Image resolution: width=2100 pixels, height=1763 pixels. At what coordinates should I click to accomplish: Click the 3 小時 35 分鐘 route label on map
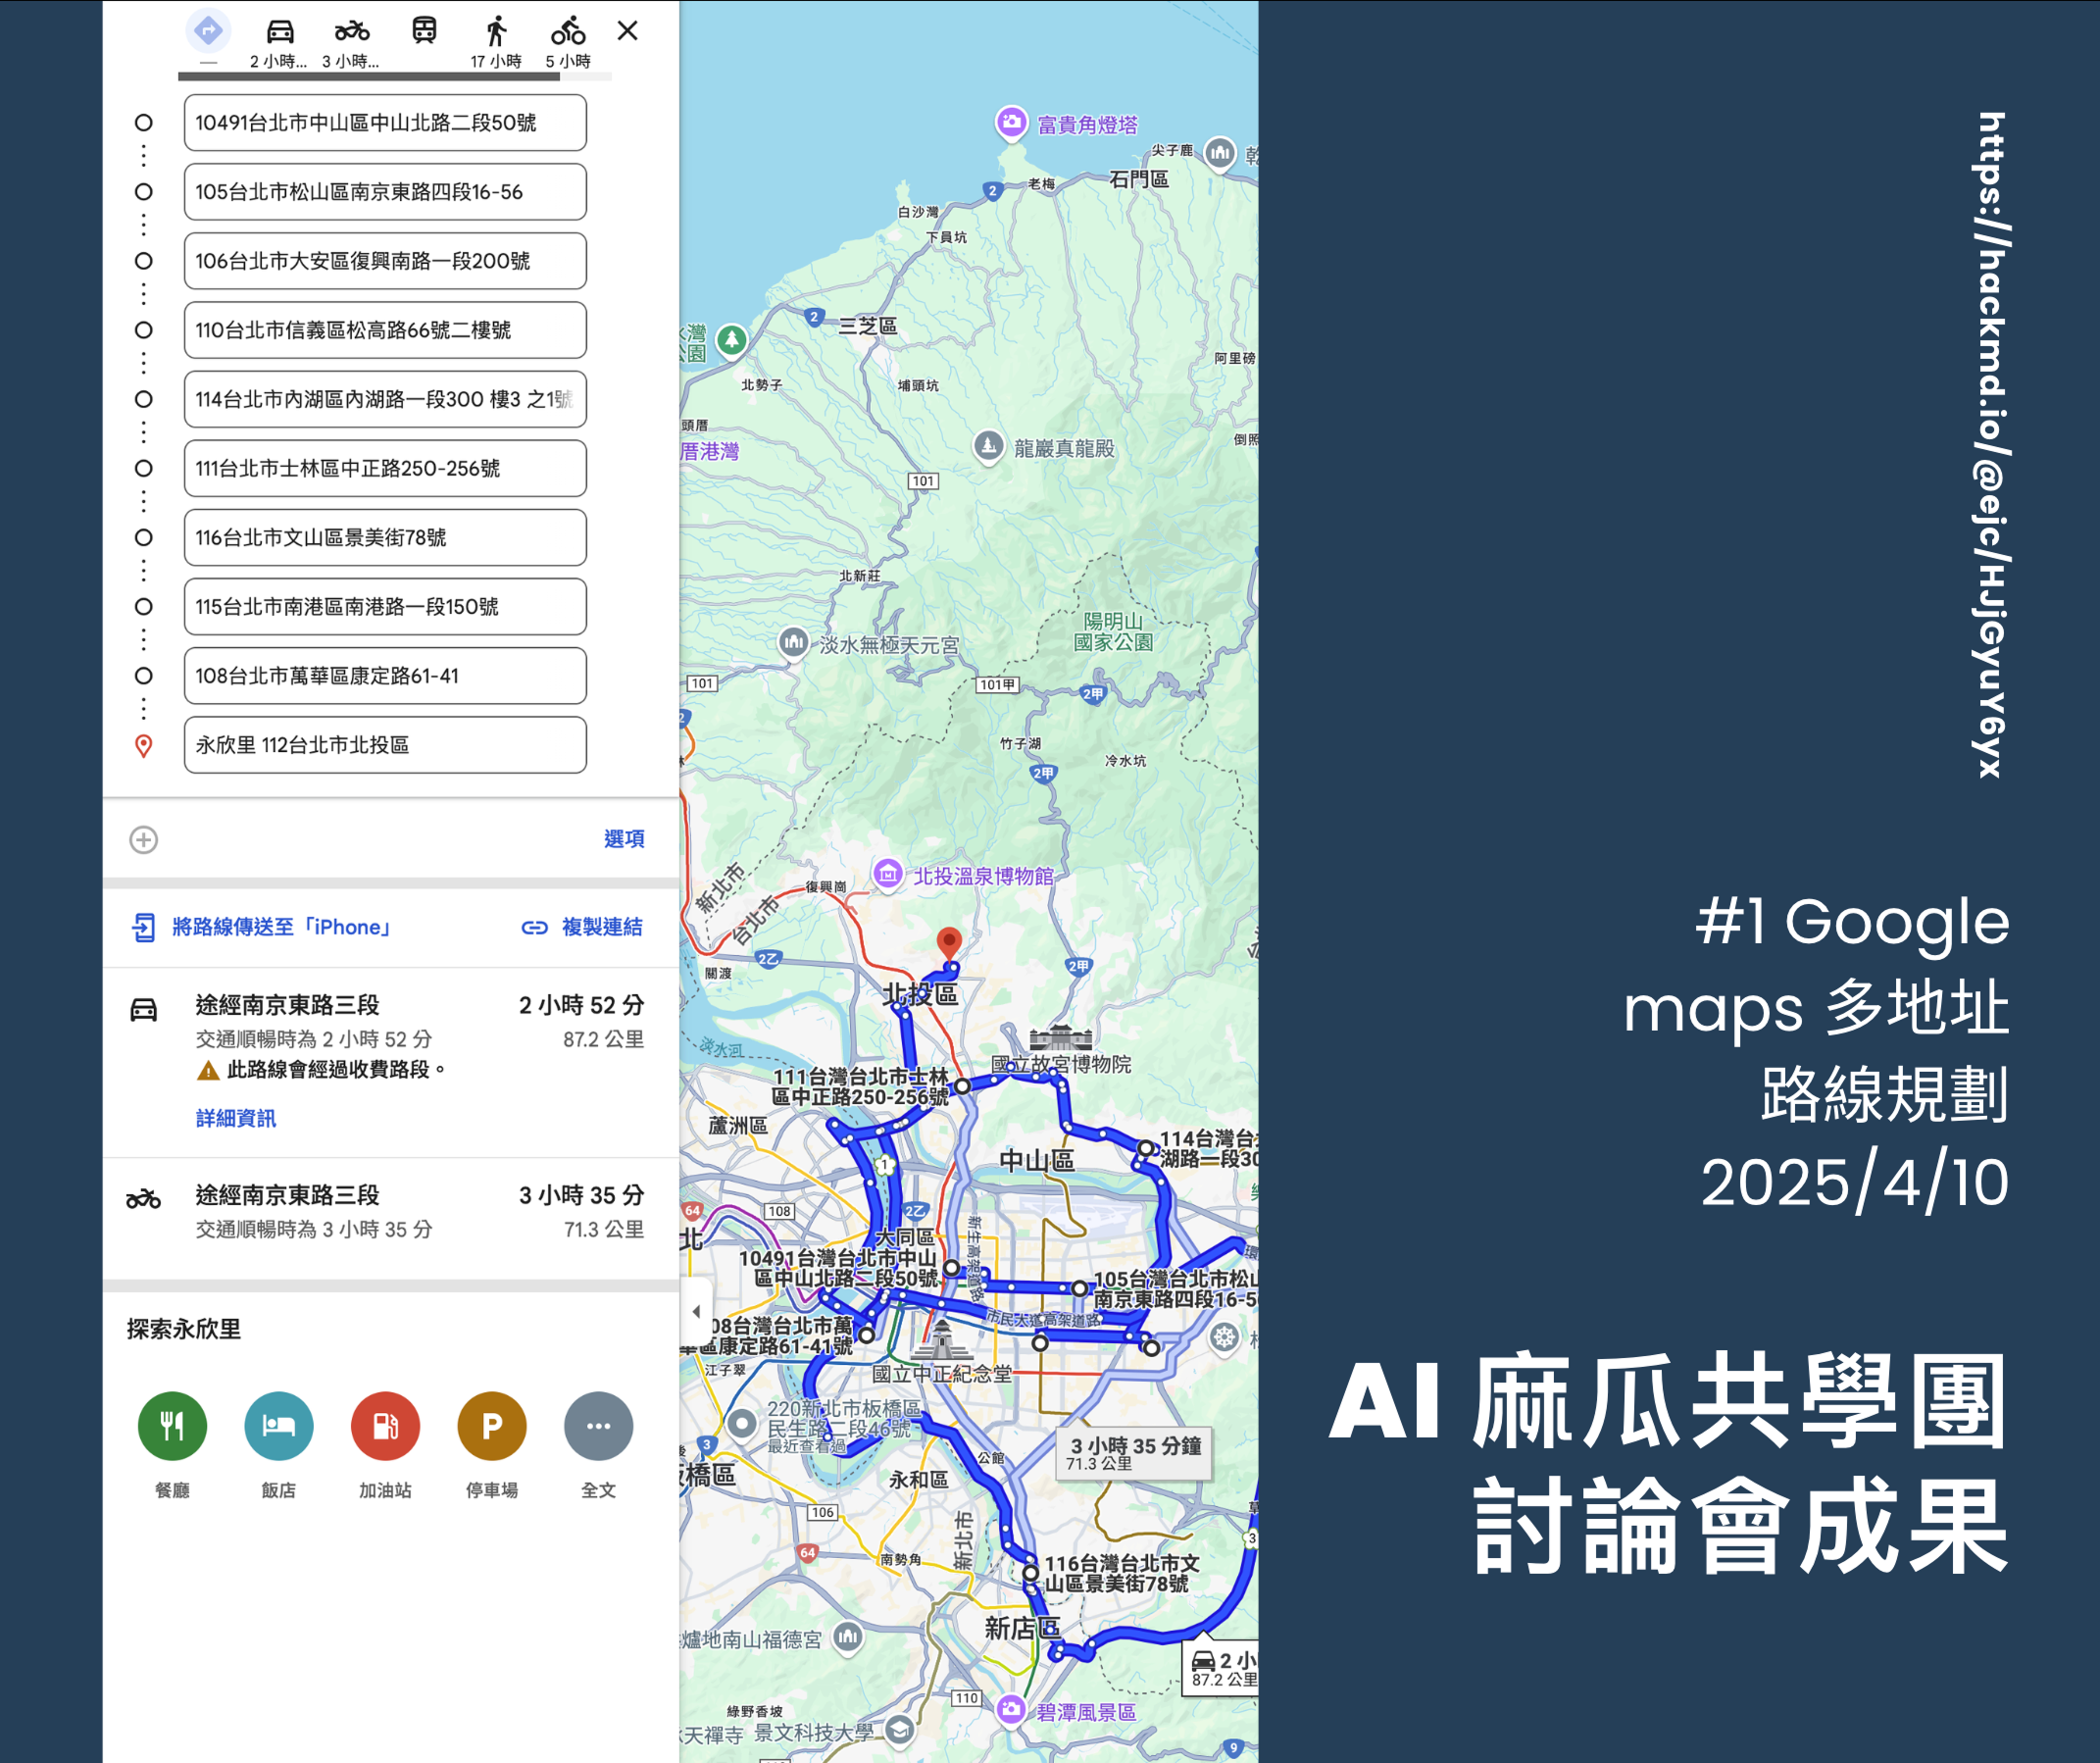pos(1134,1454)
